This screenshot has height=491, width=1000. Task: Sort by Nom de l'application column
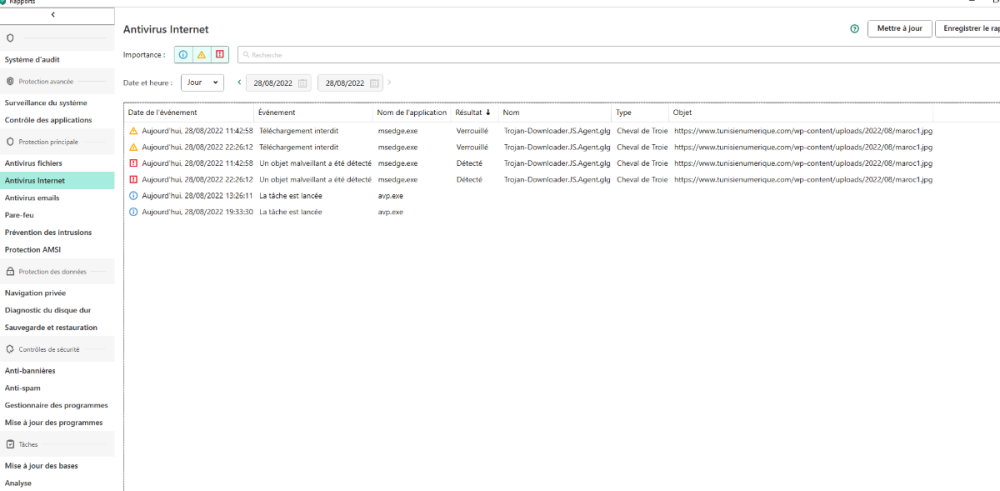(x=412, y=112)
